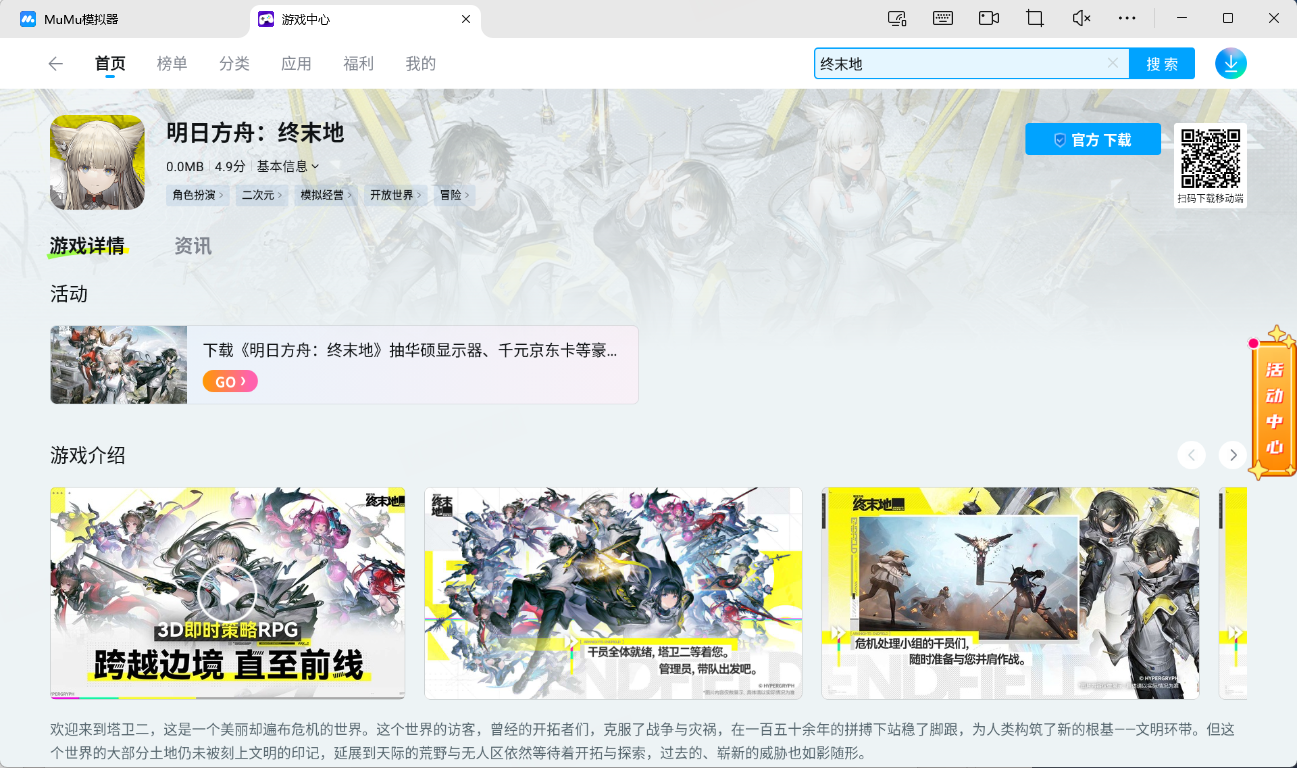Start screen recording via camera icon
This screenshot has height=768, width=1297.
click(x=988, y=19)
